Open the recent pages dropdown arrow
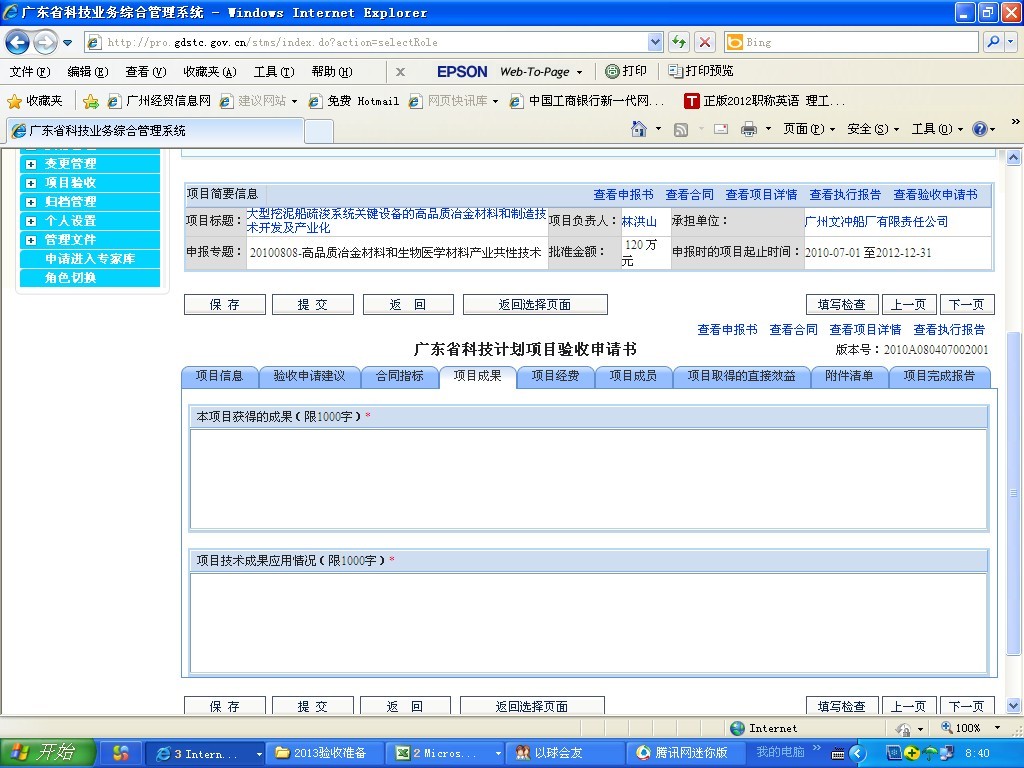1024x768 pixels. 67,43
